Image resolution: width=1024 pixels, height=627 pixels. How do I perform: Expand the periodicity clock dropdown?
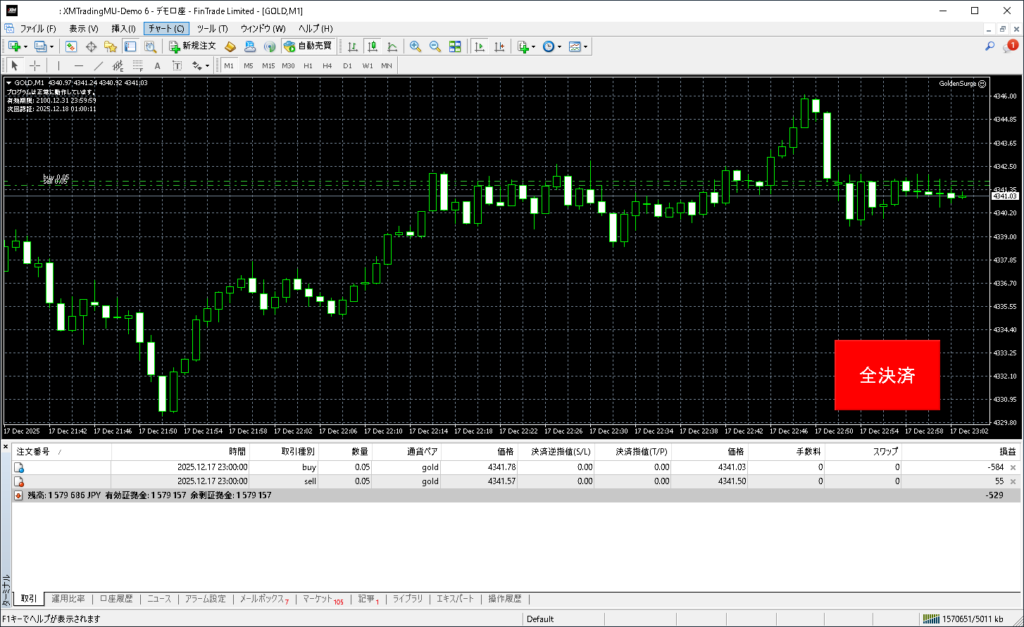[x=560, y=46]
